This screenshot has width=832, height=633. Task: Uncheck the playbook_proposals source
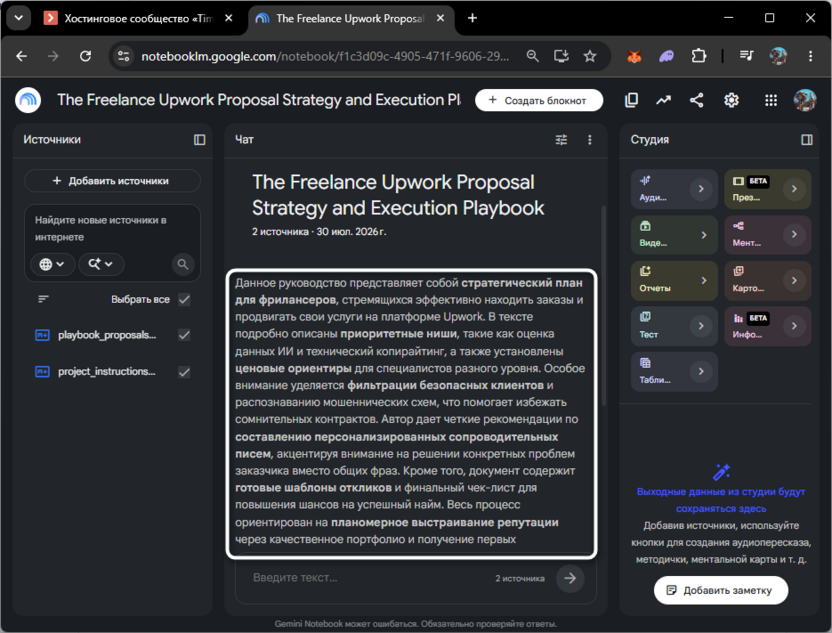(x=184, y=335)
